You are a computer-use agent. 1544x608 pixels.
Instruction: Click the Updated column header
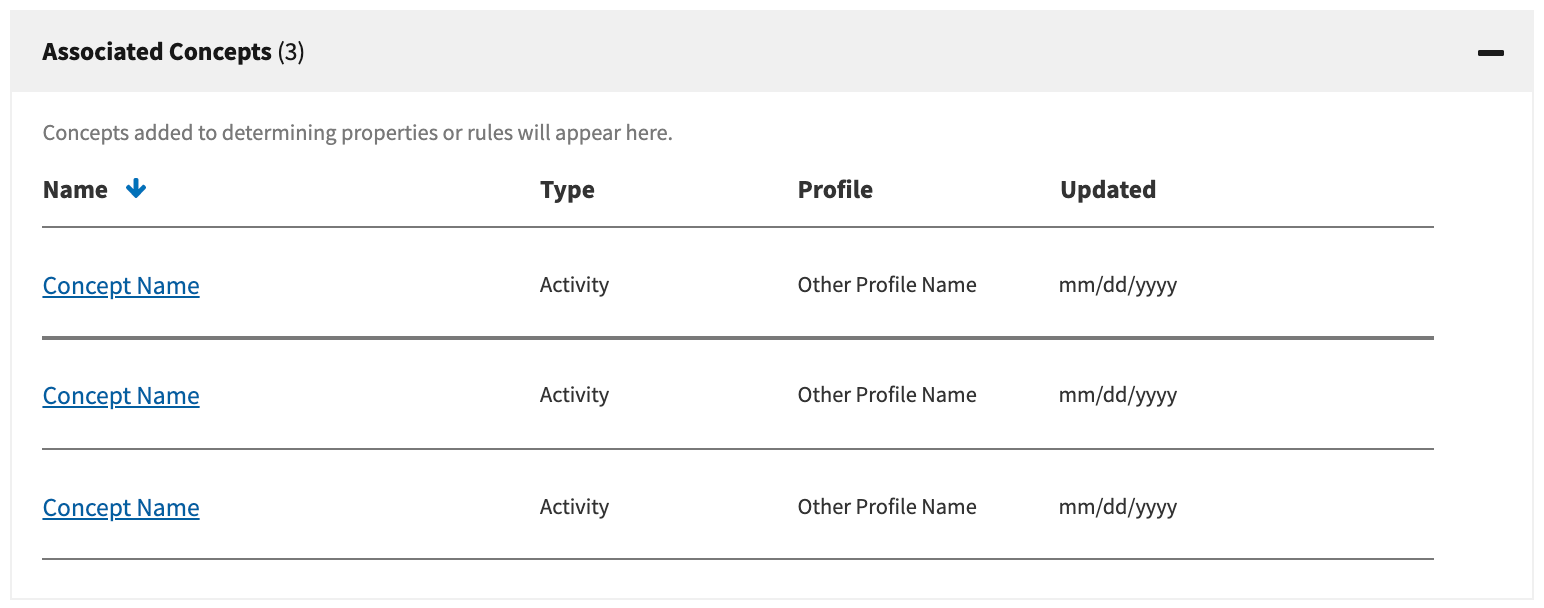click(1108, 190)
